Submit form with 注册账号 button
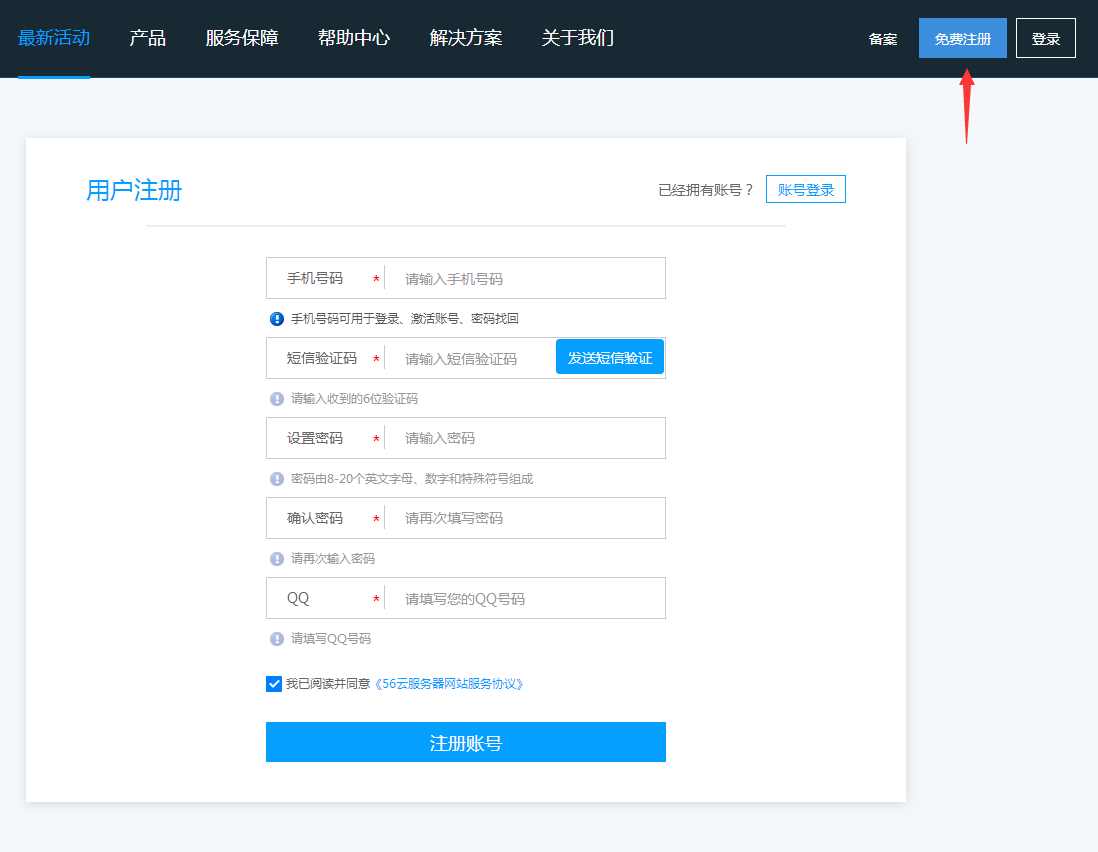Image resolution: width=1098 pixels, height=852 pixels. click(x=466, y=743)
